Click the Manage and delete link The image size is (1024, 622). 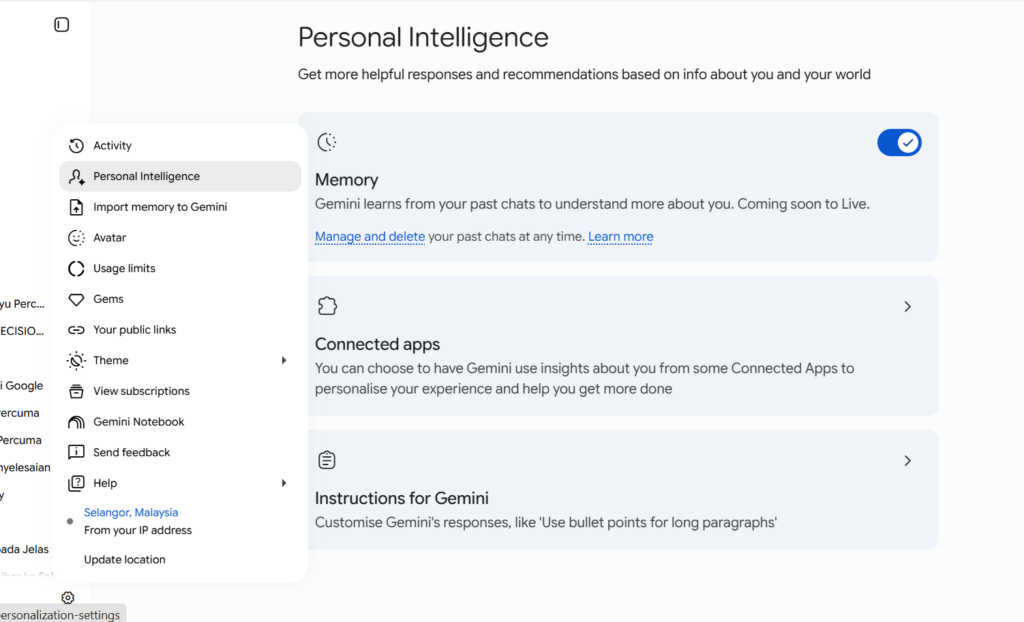click(370, 237)
